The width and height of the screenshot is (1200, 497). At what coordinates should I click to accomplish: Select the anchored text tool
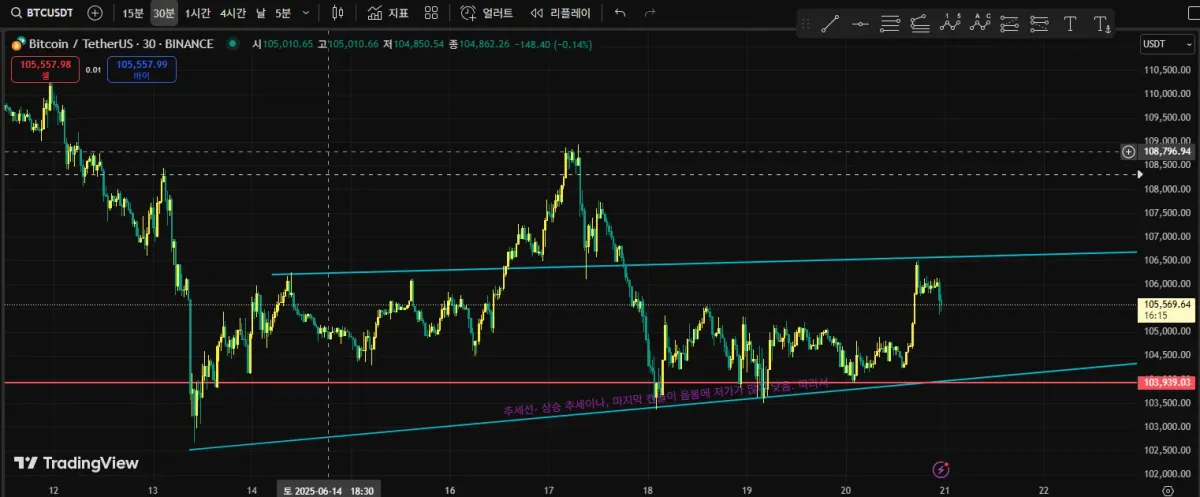pos(1101,25)
